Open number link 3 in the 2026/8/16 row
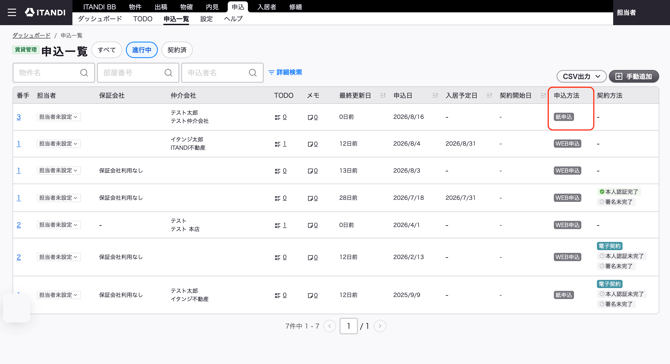 [18, 117]
